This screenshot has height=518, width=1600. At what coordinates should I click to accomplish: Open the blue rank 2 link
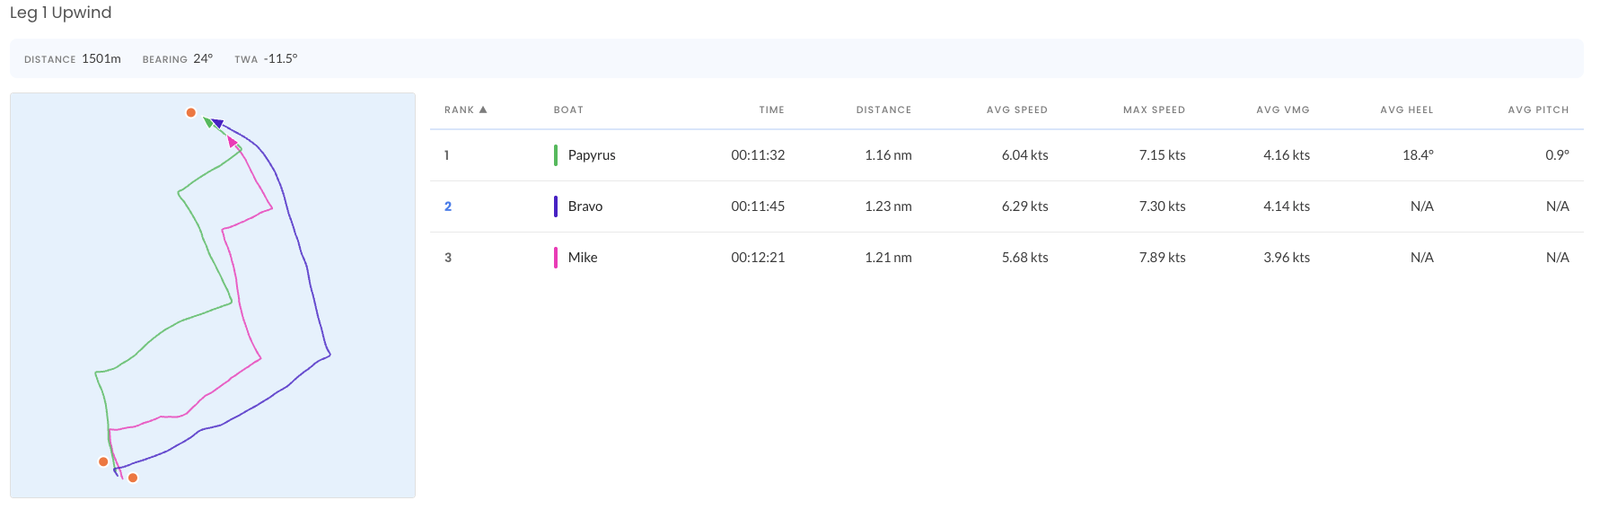[448, 206]
